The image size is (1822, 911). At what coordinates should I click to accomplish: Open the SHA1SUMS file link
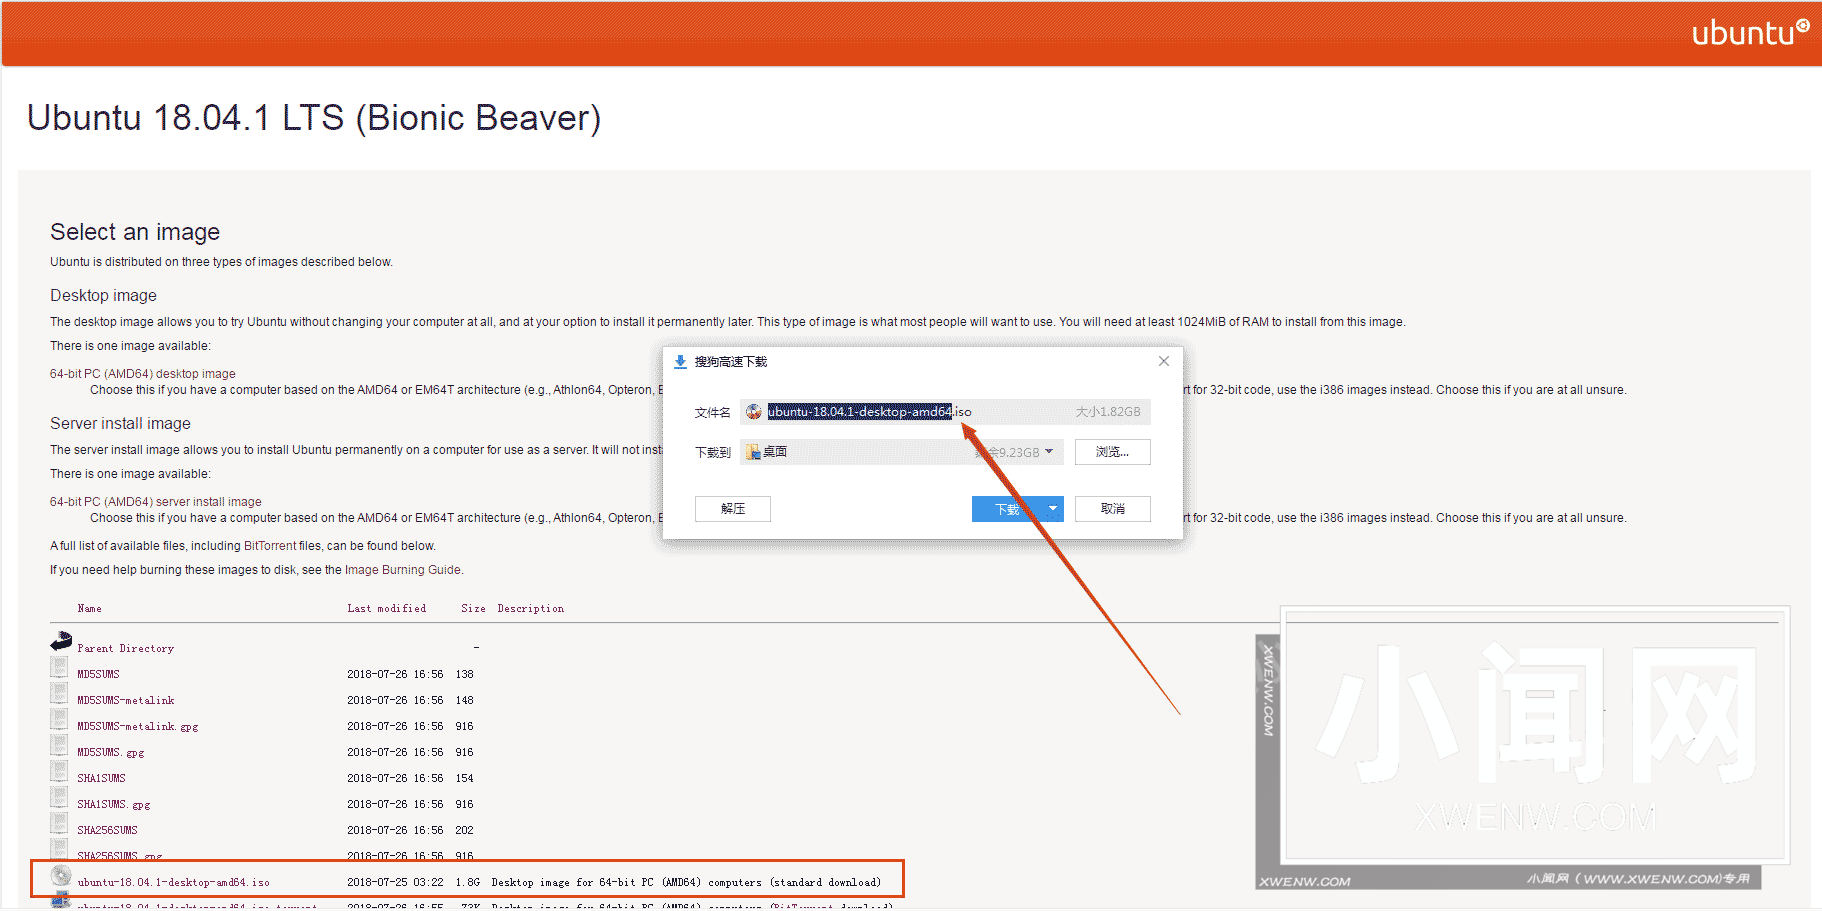click(101, 779)
